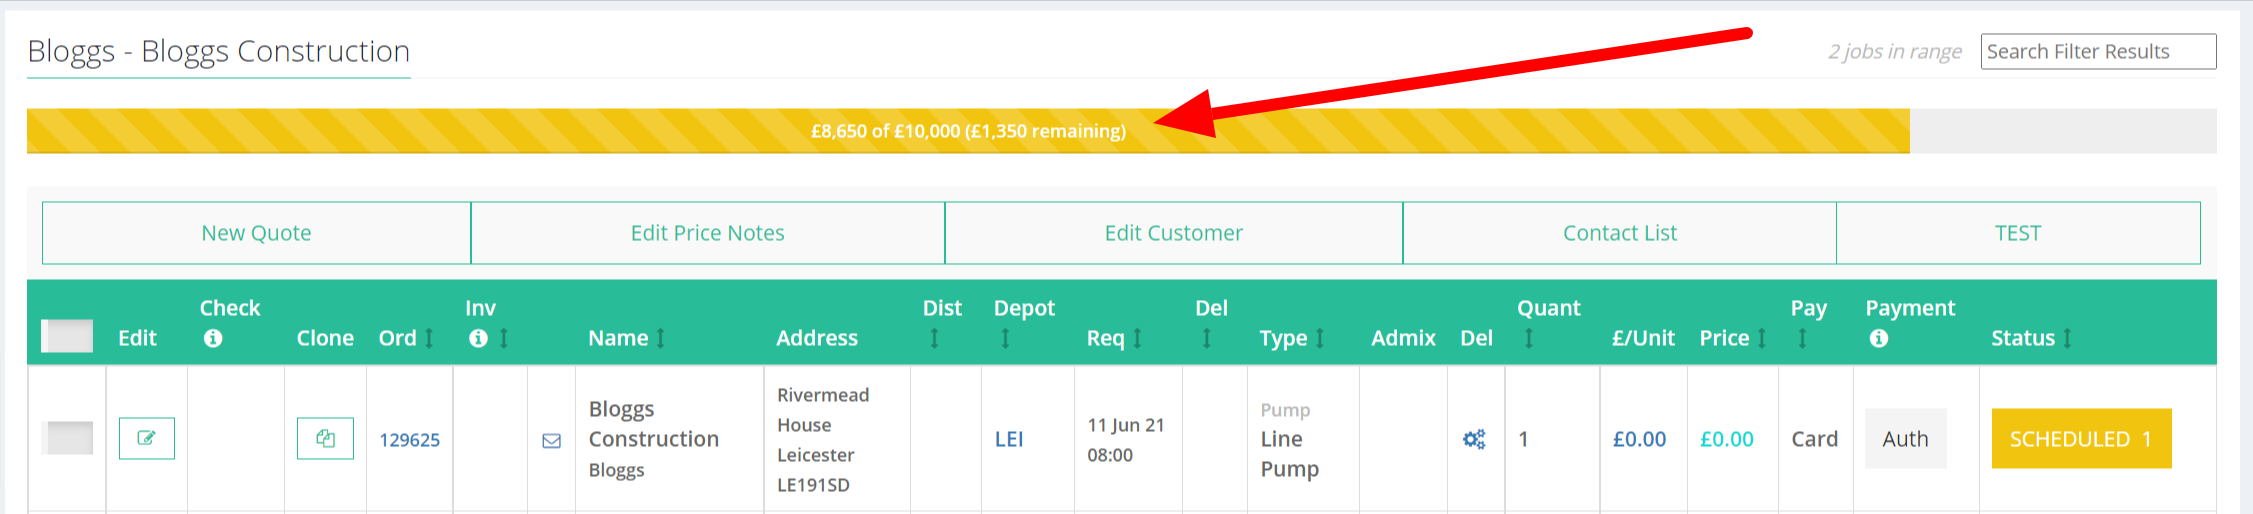The image size is (2253, 514).
Task: Click the info icon under Inv header
Action: [x=478, y=339]
